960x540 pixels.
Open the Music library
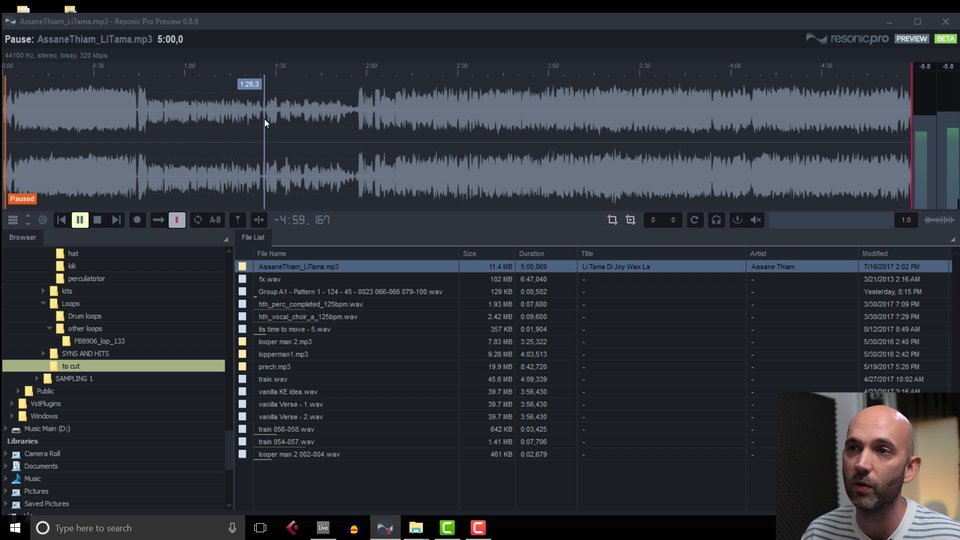tap(32, 479)
